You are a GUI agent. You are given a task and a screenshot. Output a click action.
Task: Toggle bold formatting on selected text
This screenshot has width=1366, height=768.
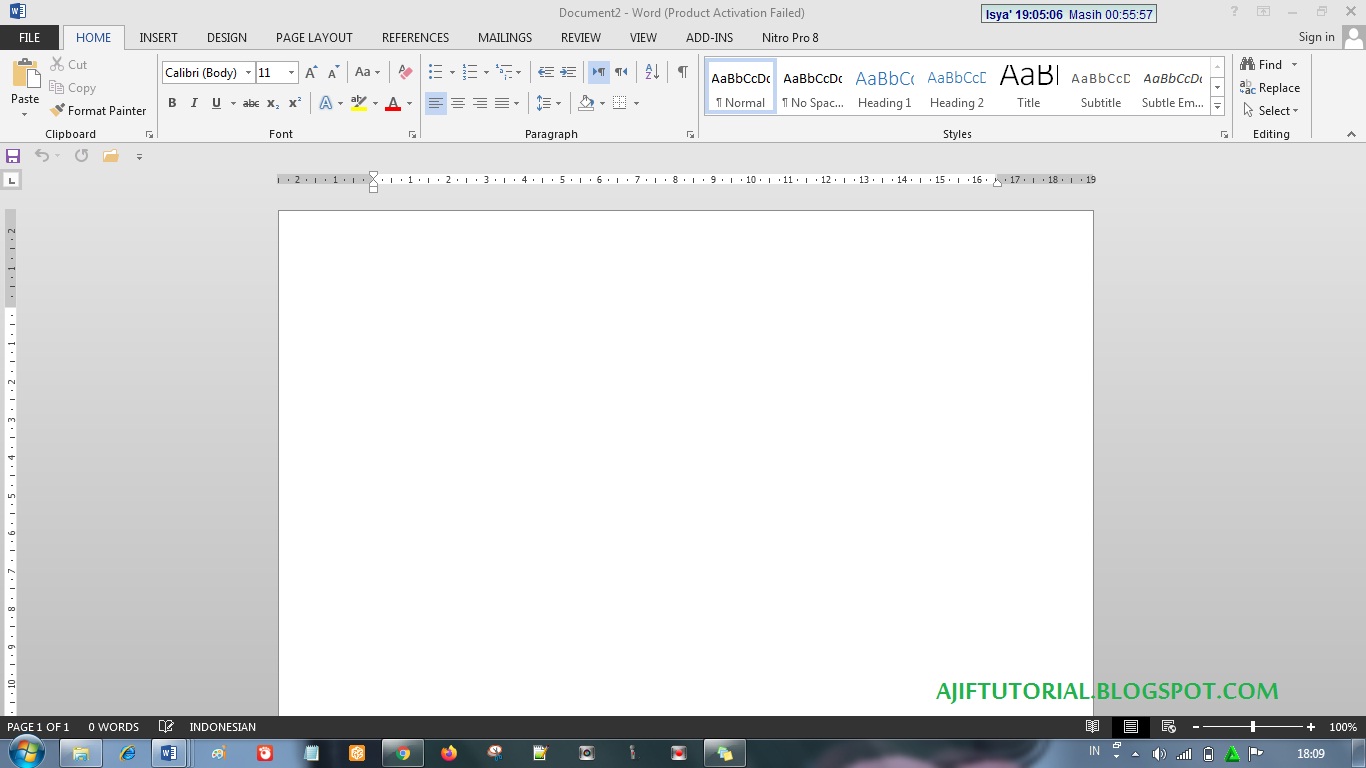[x=171, y=103]
